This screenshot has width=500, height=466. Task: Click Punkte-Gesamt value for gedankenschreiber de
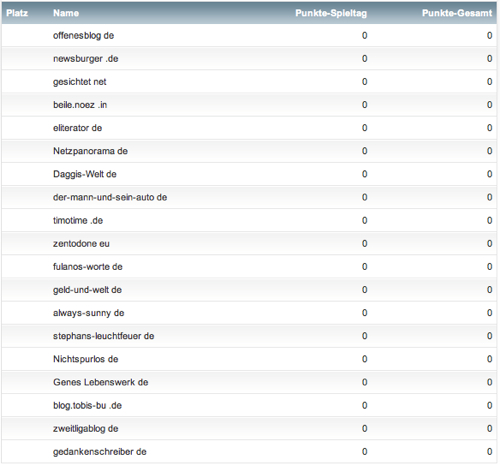click(489, 452)
